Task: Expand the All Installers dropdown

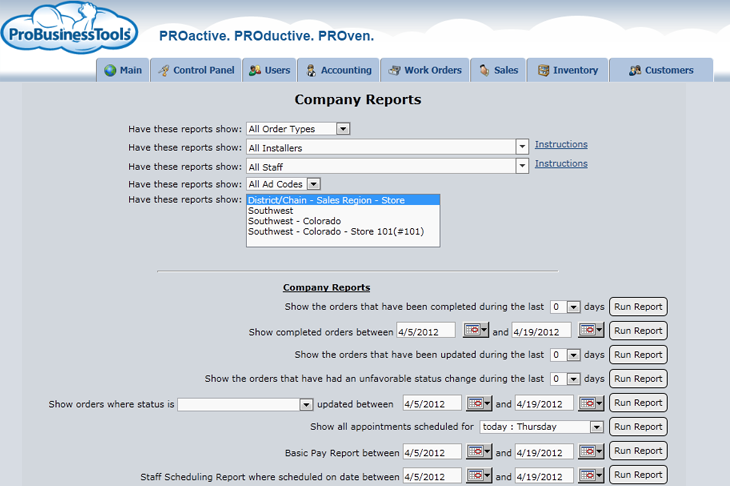Action: coord(522,147)
